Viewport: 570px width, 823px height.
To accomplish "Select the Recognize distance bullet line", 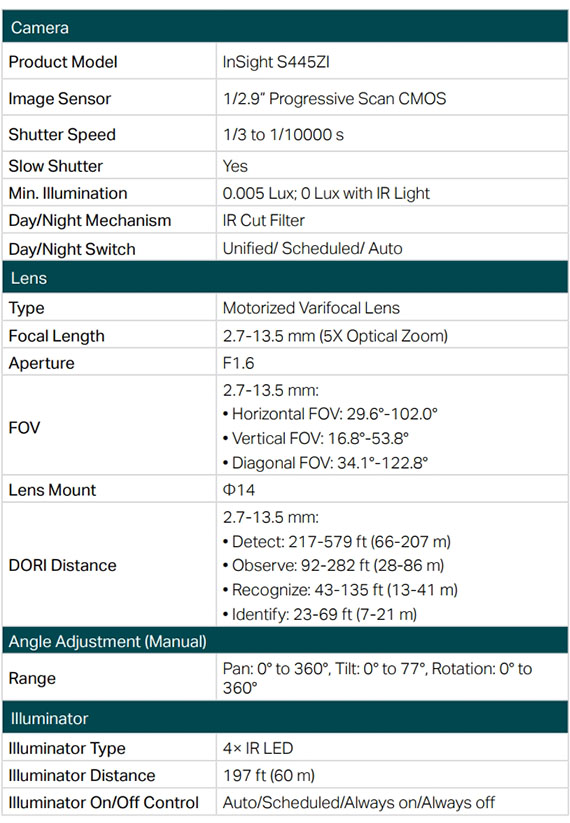I will tap(340, 590).
